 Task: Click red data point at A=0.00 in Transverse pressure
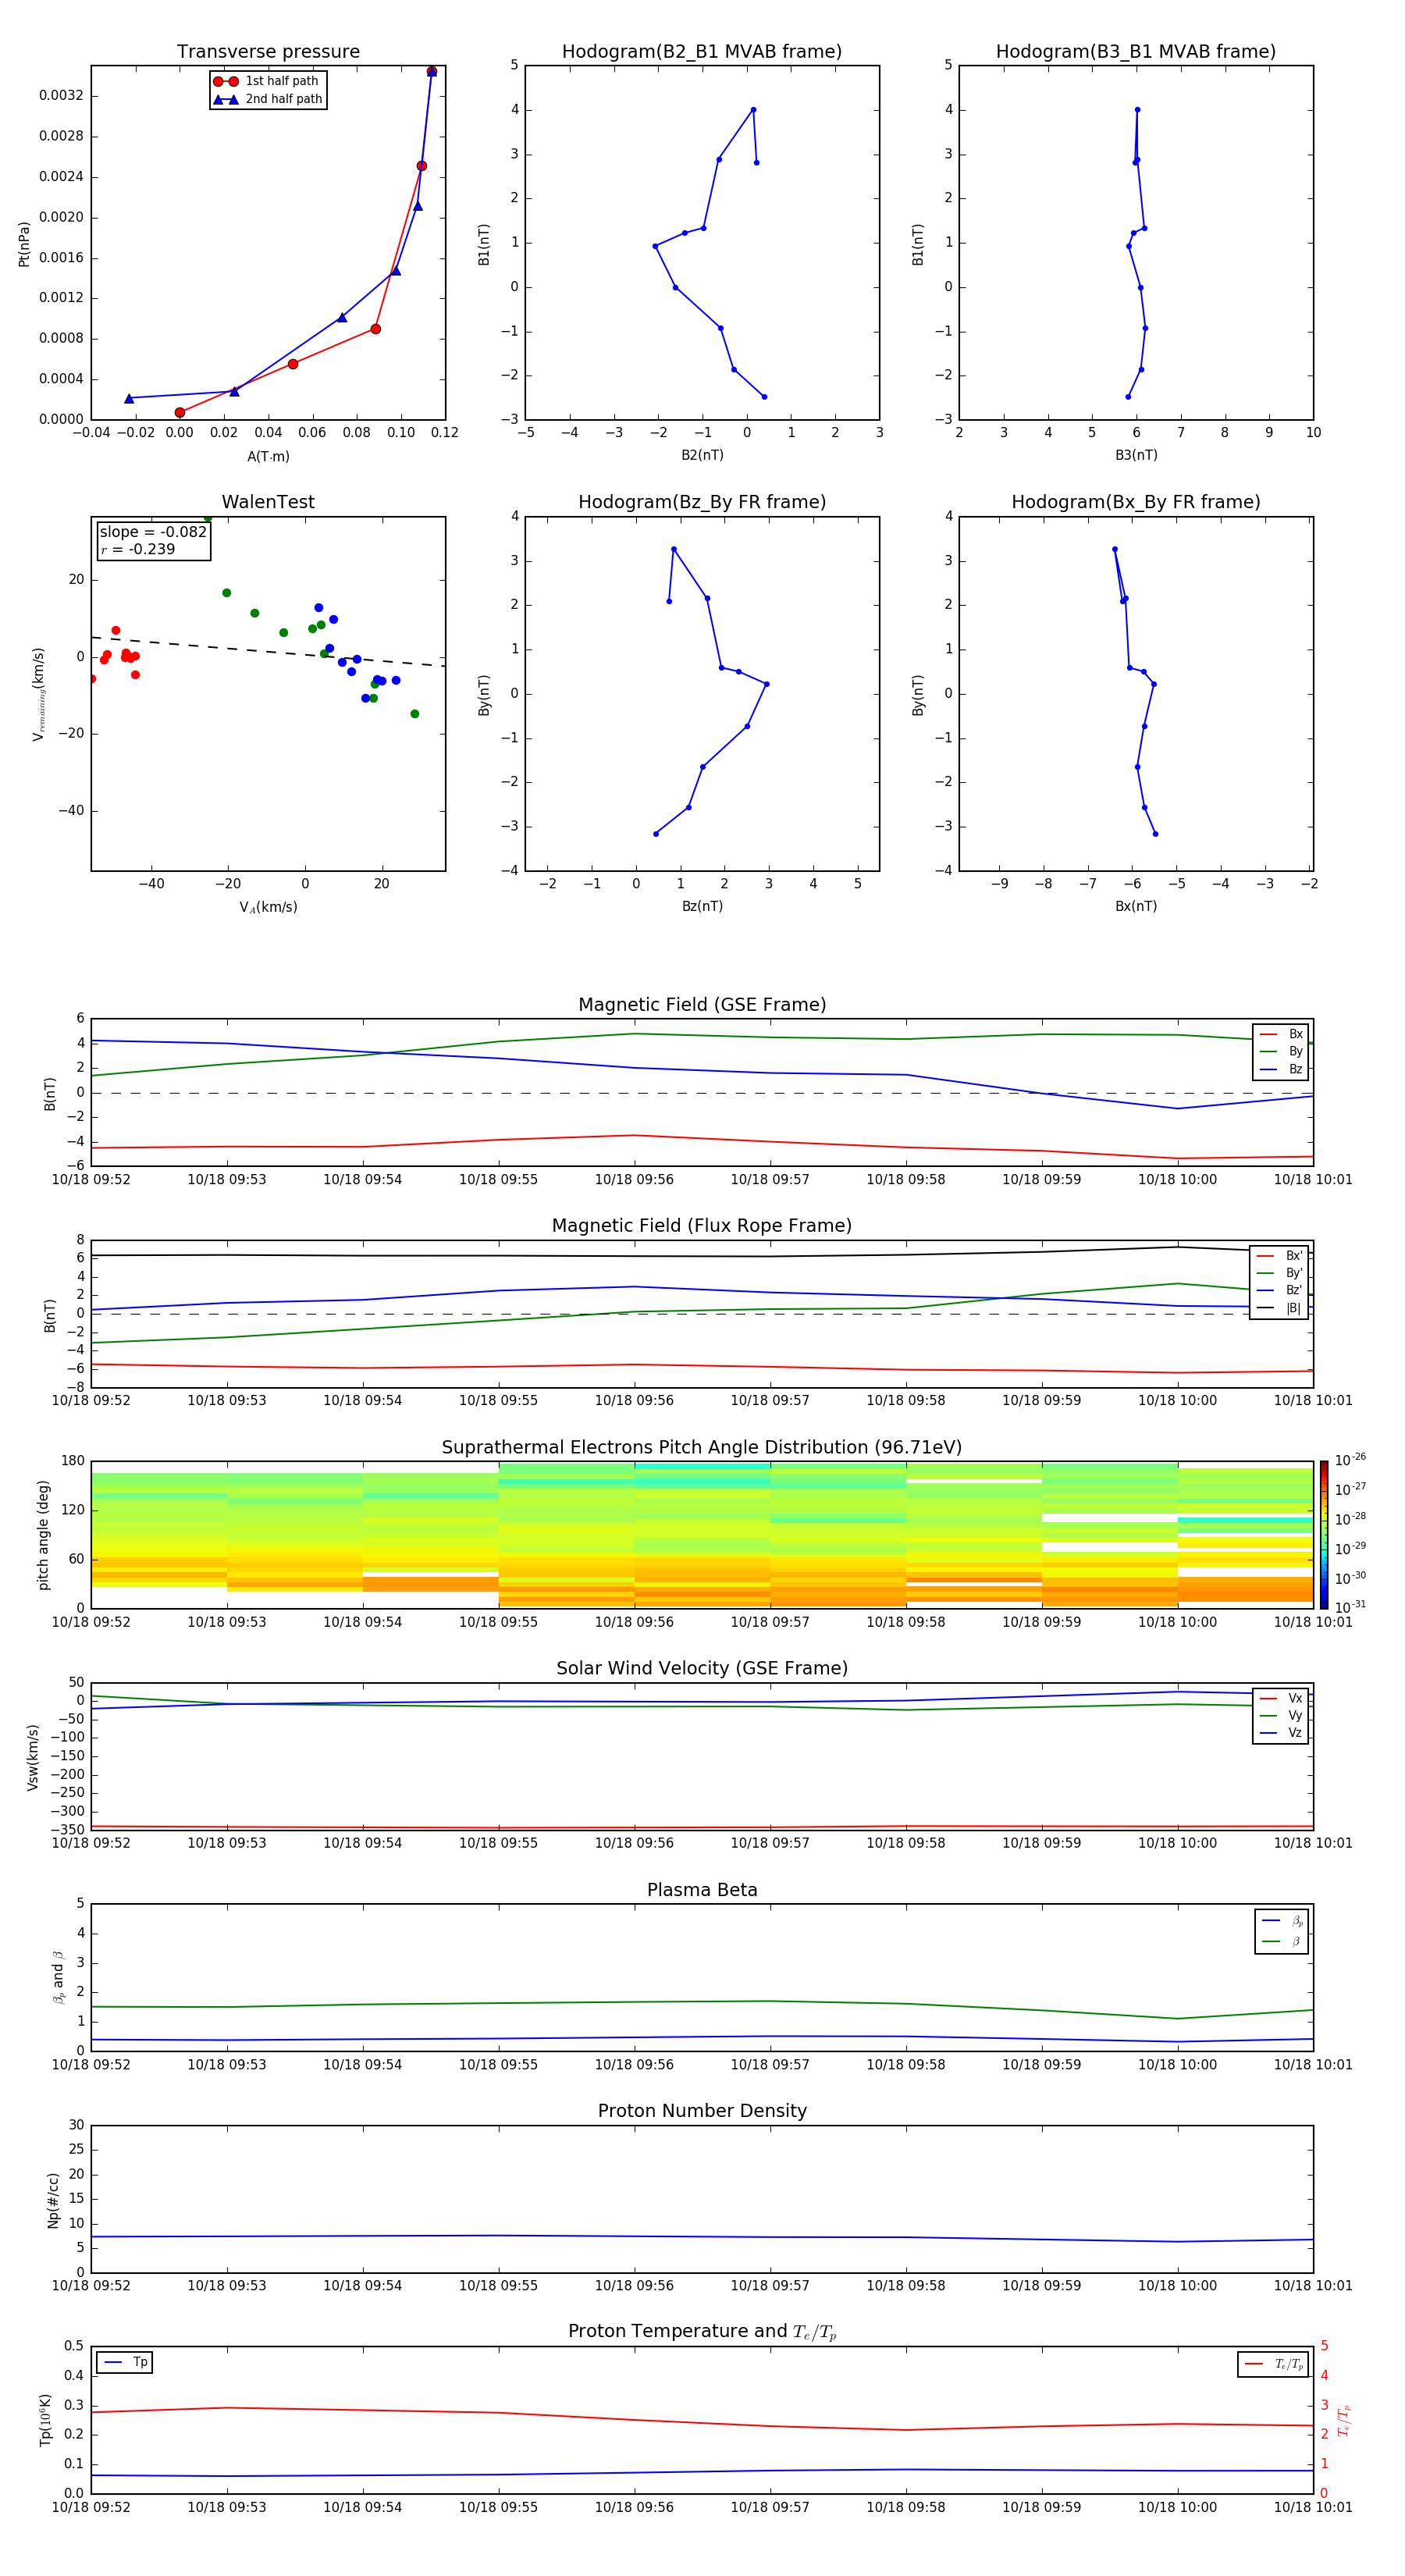[x=180, y=413]
